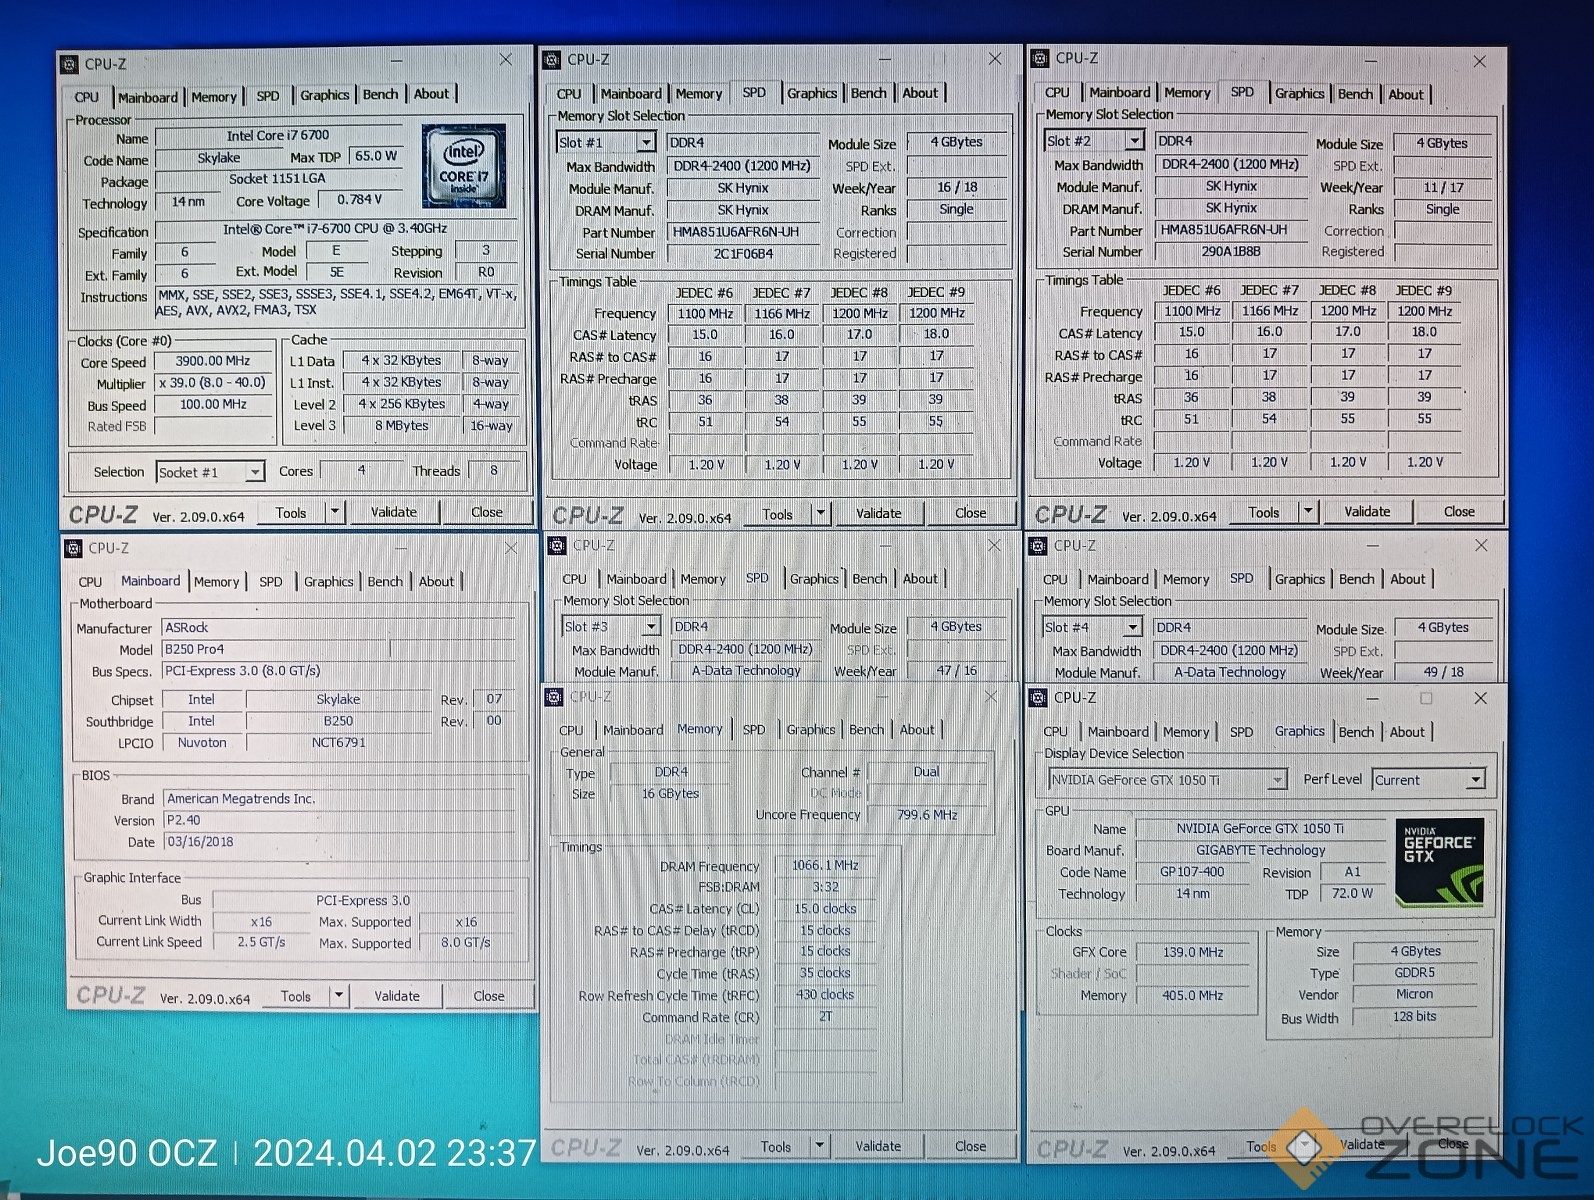1594x1200 pixels.
Task: Click CPU-Z title icon of the CPU tab window
Action: tap(70, 64)
